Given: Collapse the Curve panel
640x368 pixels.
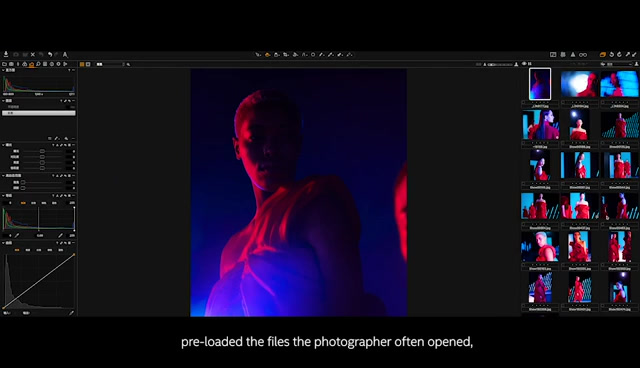Looking at the screenshot, I should pyautogui.click(x=3, y=243).
